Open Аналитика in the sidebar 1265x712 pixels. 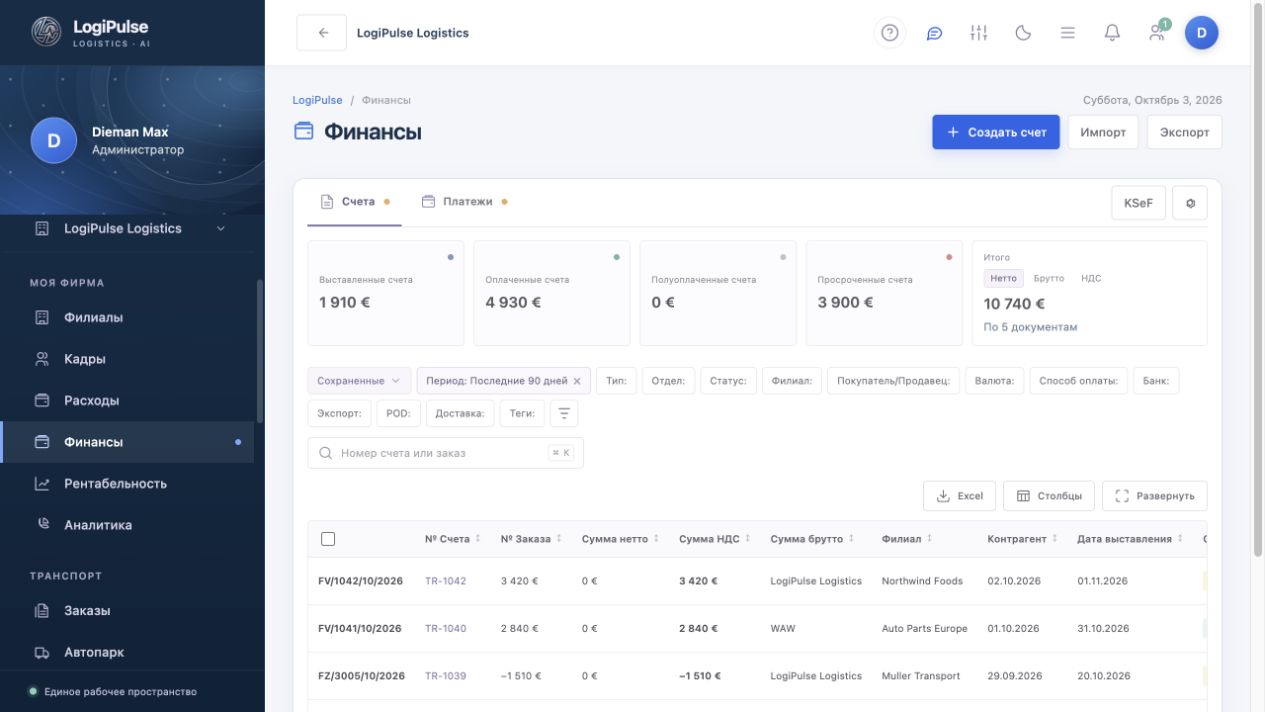[x=127, y=525]
